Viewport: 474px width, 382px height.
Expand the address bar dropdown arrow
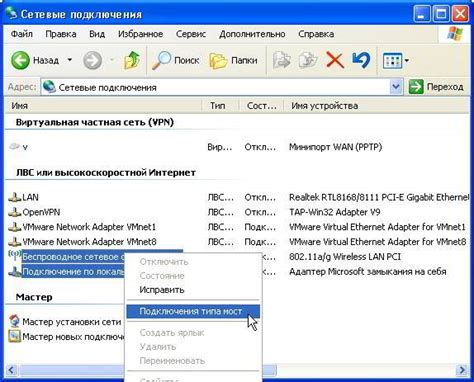396,87
